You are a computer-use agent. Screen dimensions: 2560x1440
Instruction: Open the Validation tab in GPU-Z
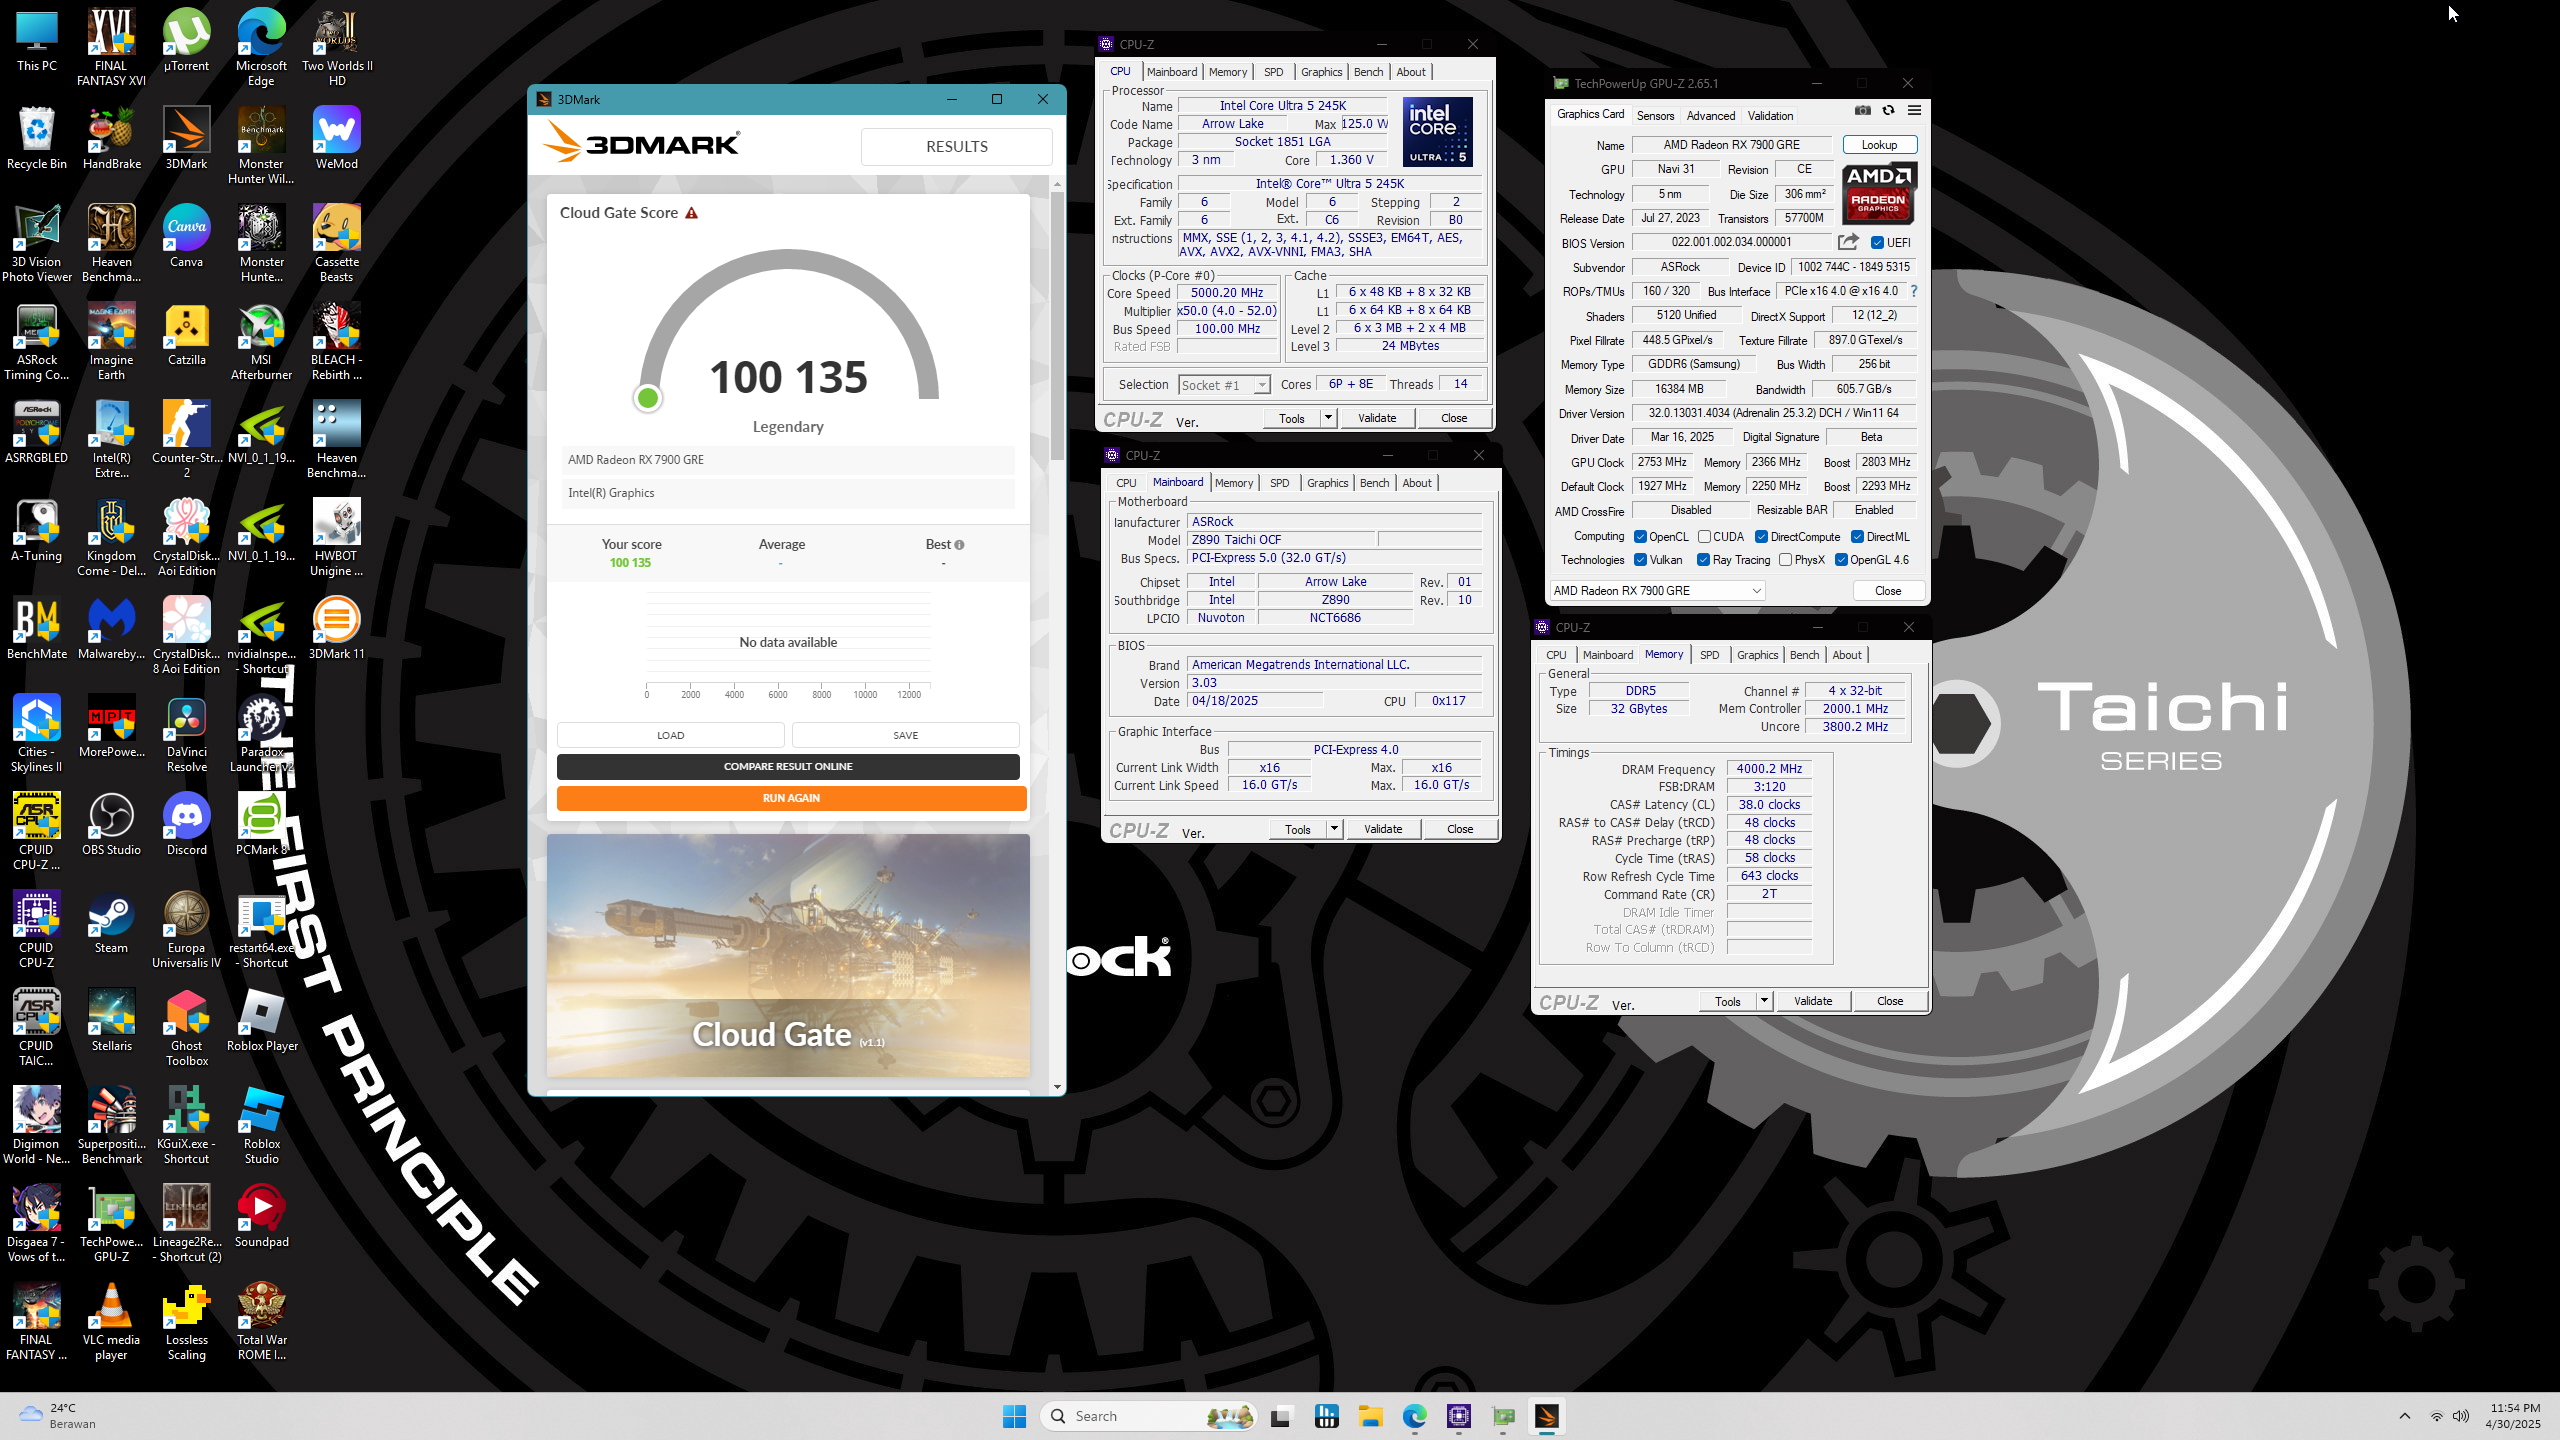(1771, 115)
